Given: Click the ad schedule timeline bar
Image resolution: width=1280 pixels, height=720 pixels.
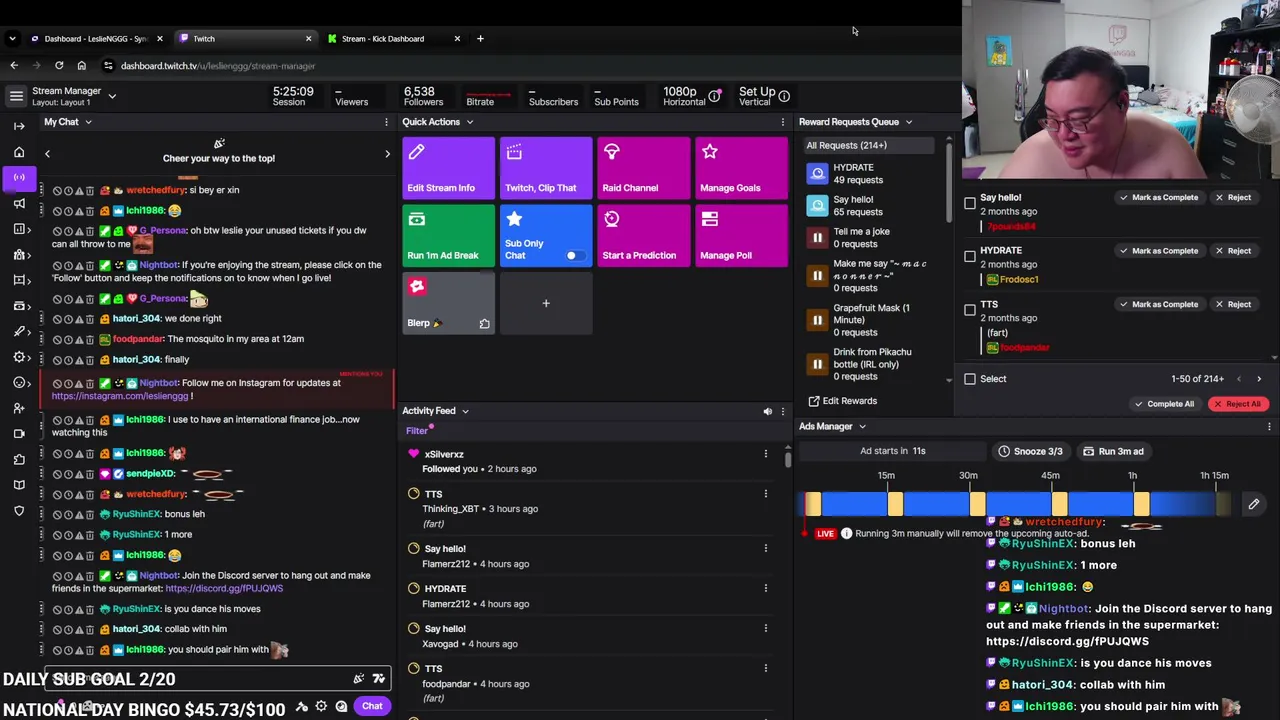Looking at the screenshot, I should [x=1018, y=504].
